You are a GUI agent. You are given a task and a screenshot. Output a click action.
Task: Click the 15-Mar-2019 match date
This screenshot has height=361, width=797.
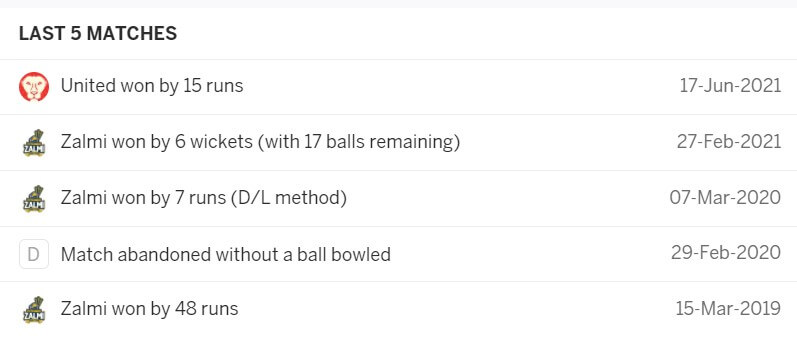pos(728,308)
